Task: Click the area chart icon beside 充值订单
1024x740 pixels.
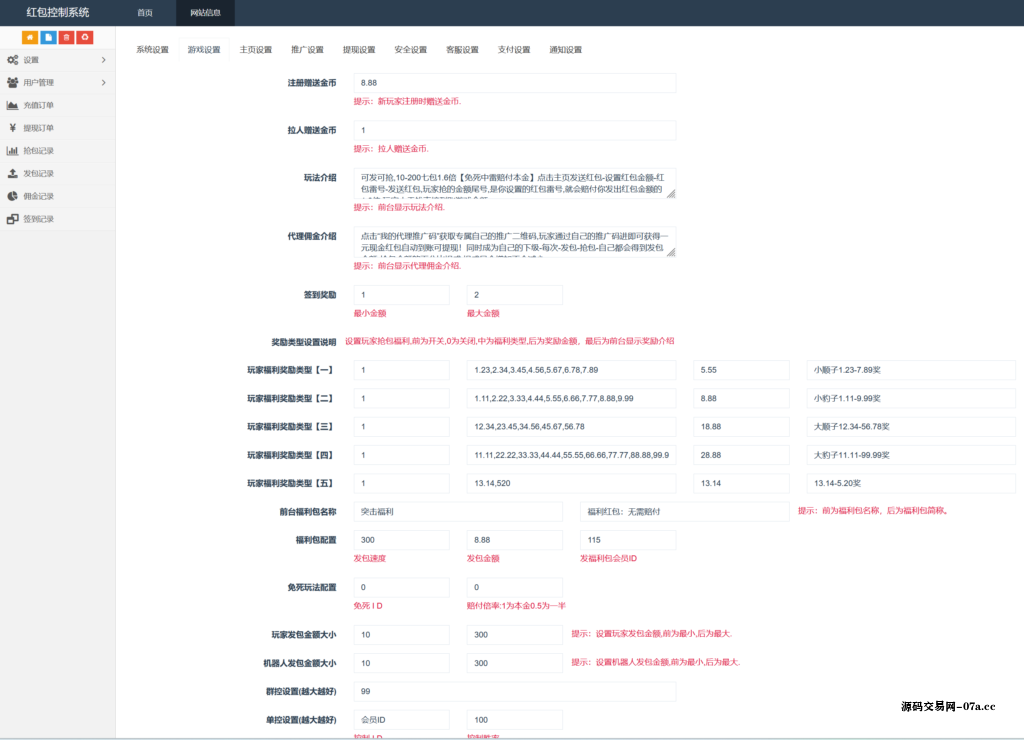Action: pyautogui.click(x=12, y=105)
